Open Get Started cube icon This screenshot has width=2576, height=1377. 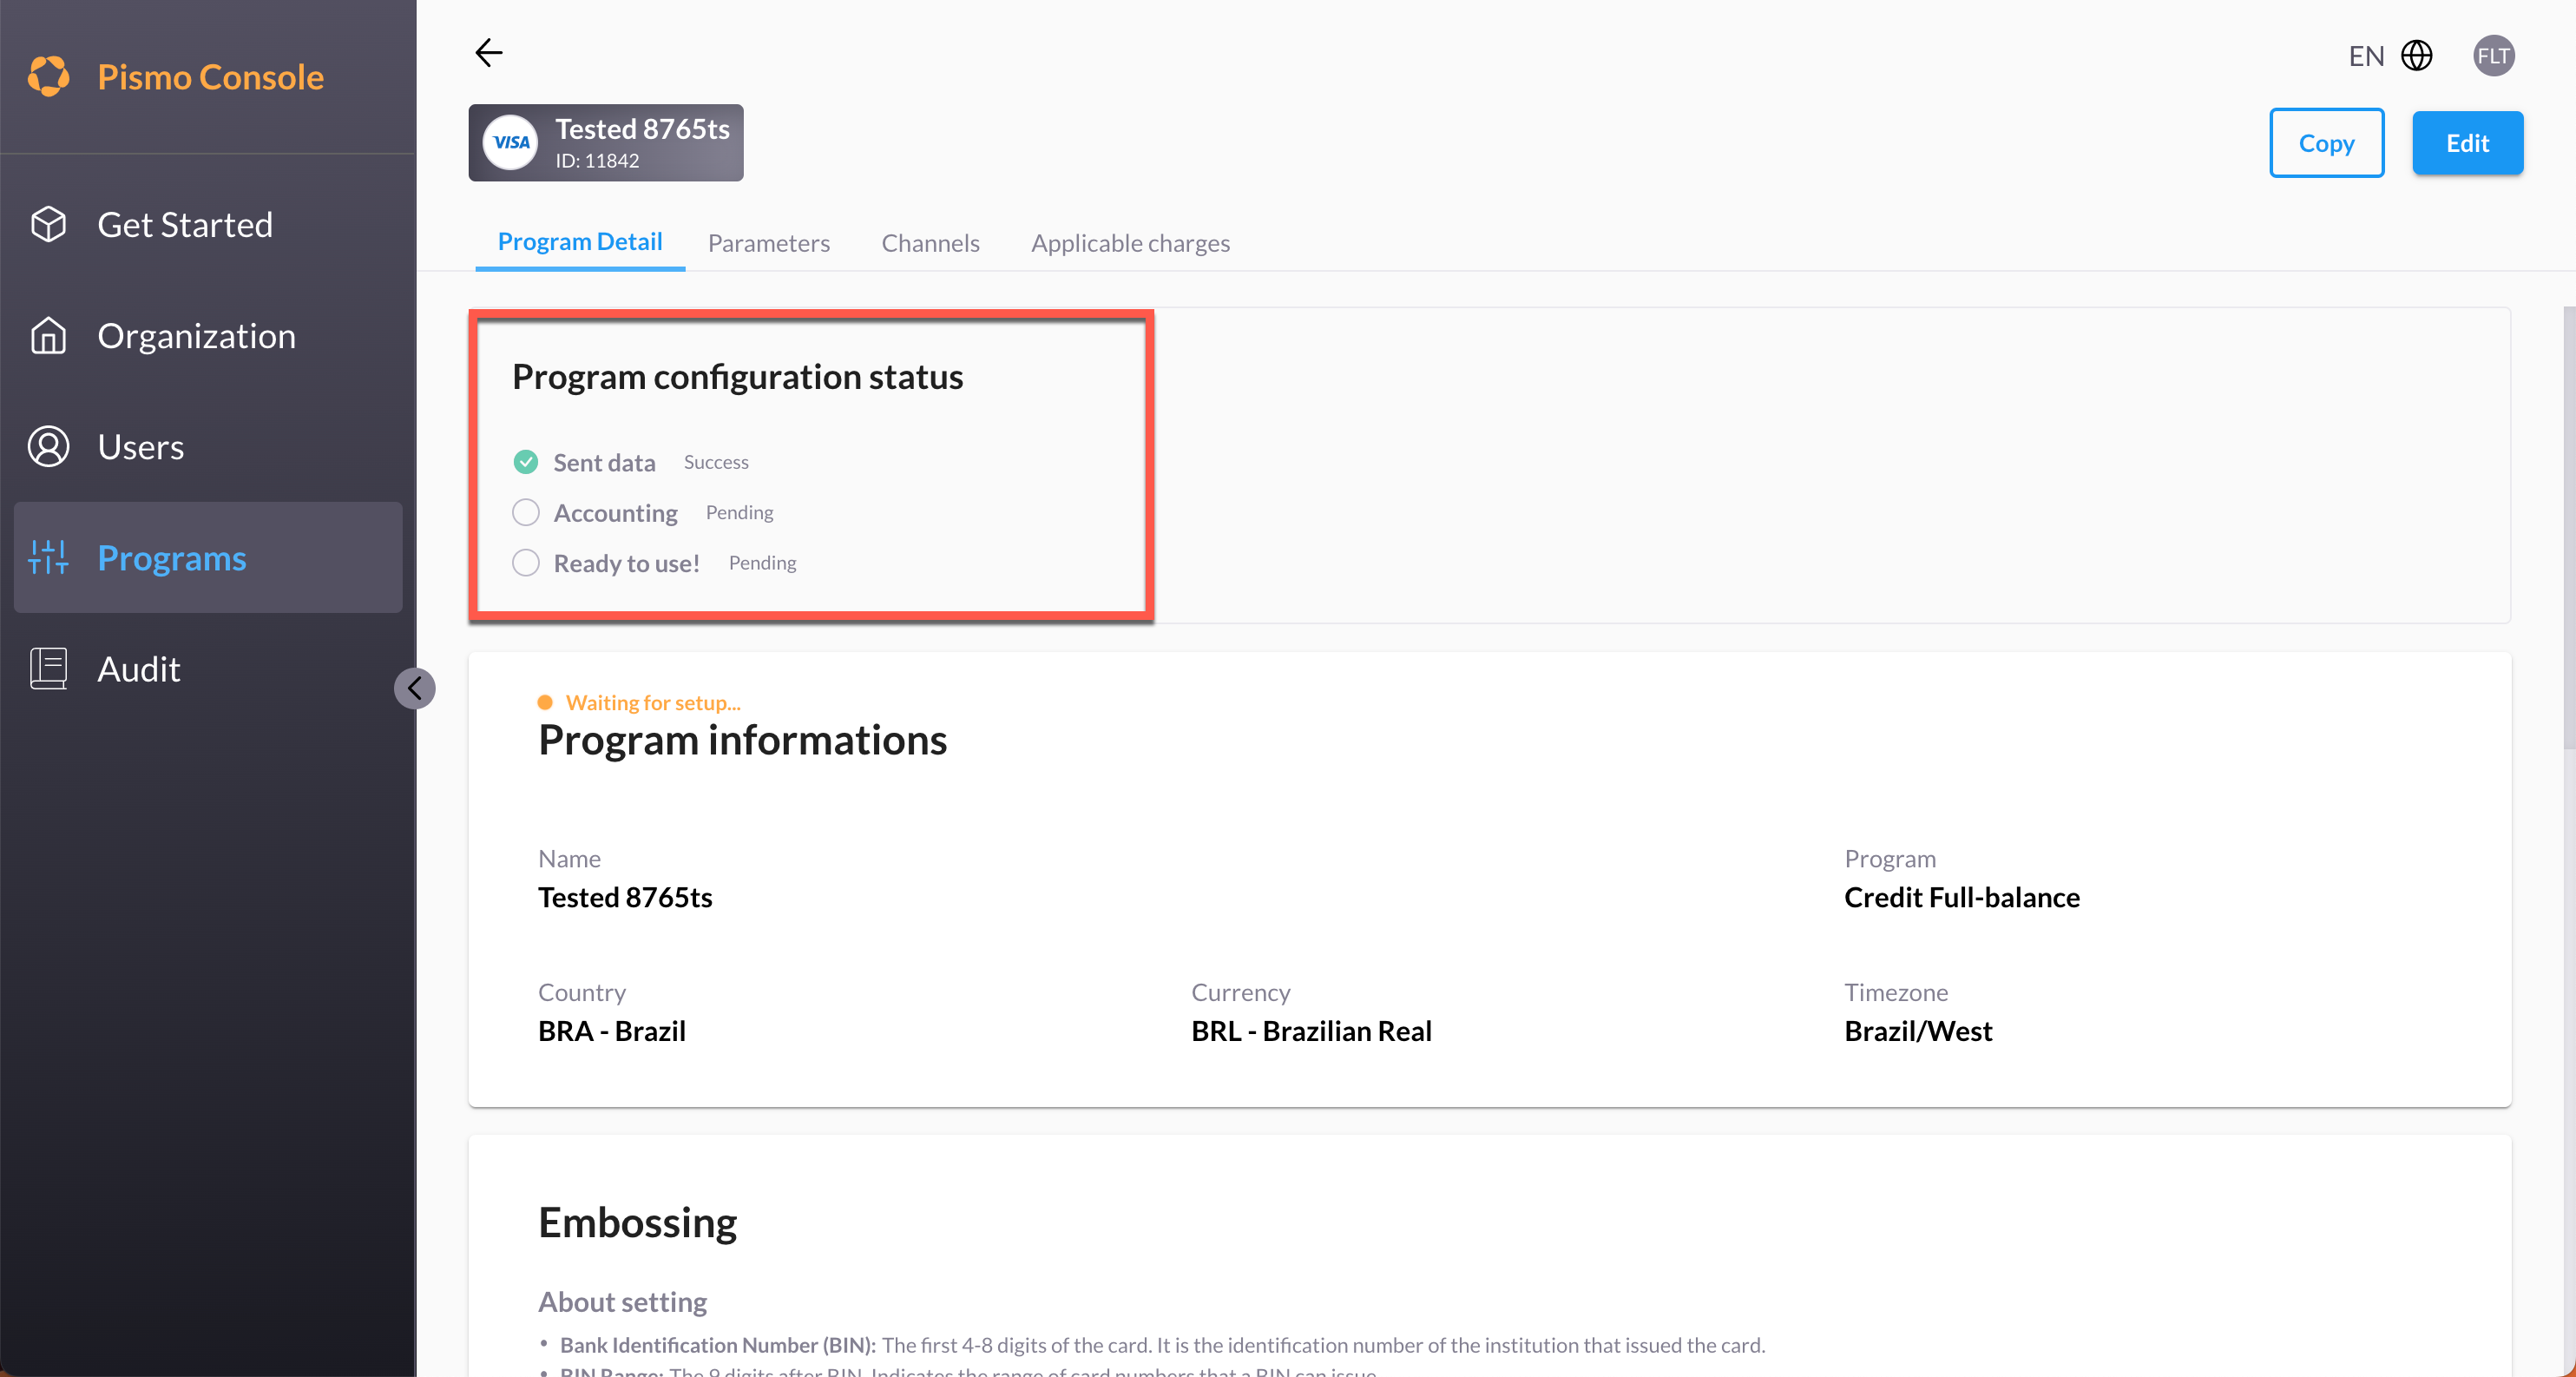(48, 224)
